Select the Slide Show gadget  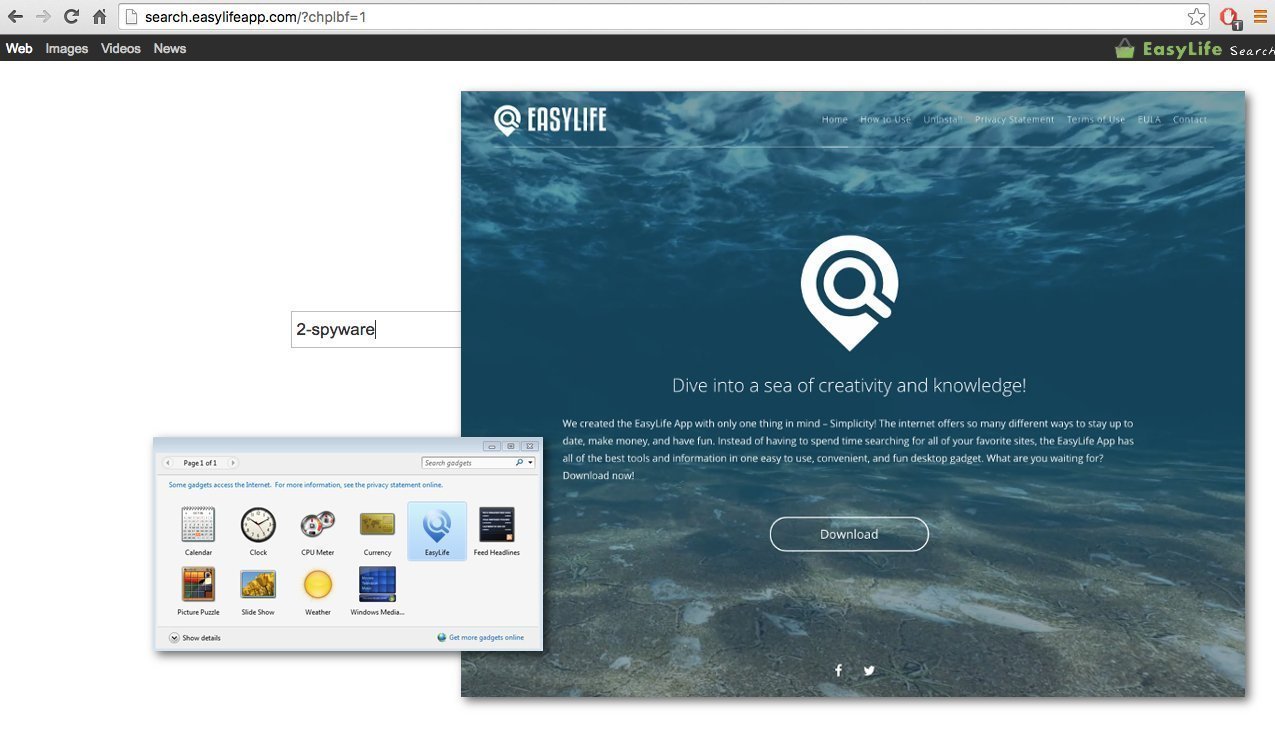point(258,591)
